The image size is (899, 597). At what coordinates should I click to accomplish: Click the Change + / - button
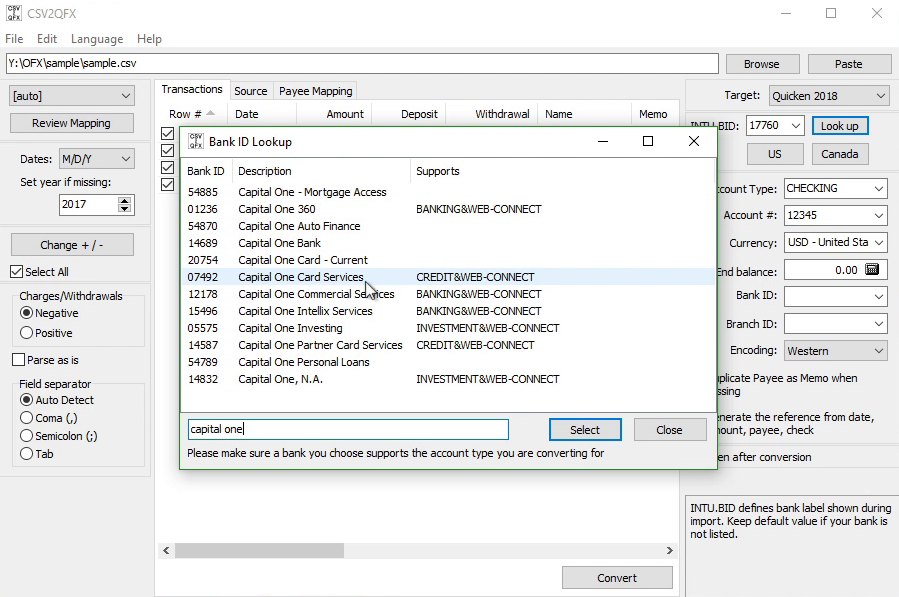[x=72, y=245]
